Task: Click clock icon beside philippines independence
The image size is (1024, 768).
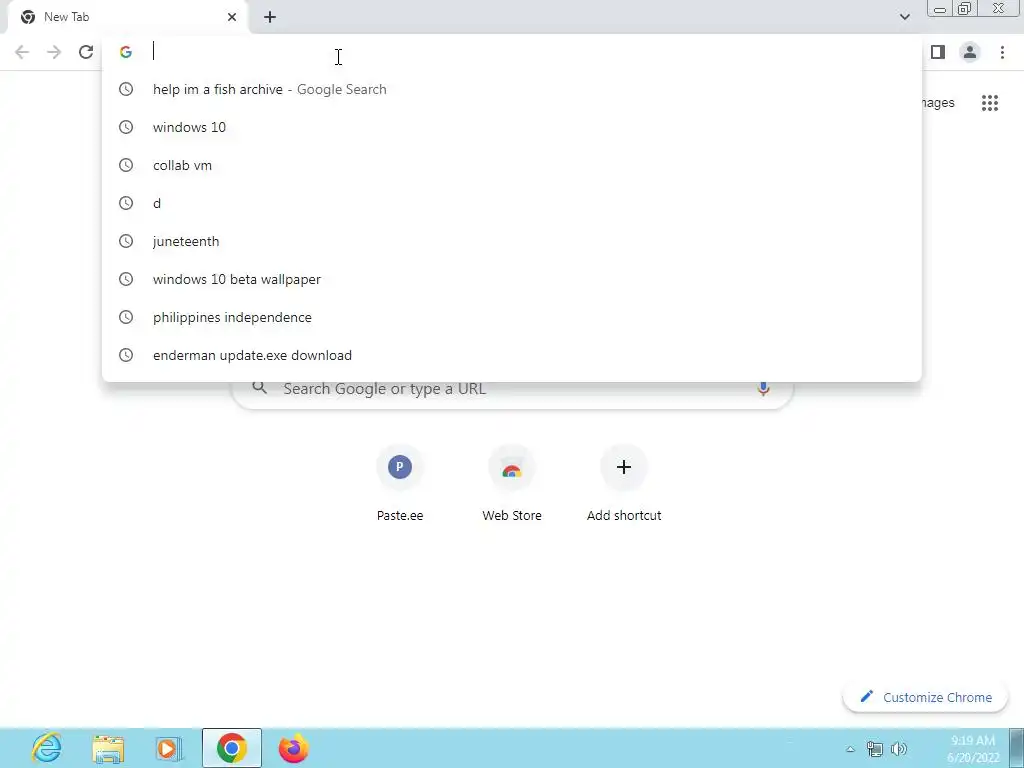Action: pyautogui.click(x=126, y=317)
